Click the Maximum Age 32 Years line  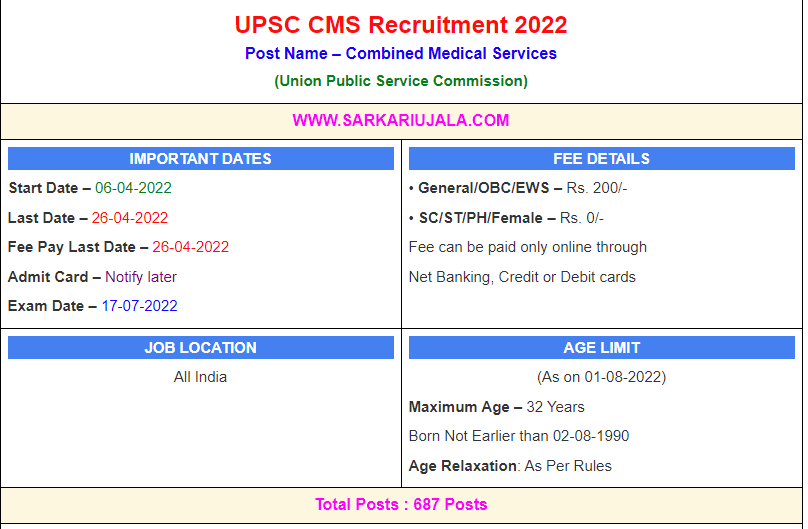pyautogui.click(x=497, y=407)
